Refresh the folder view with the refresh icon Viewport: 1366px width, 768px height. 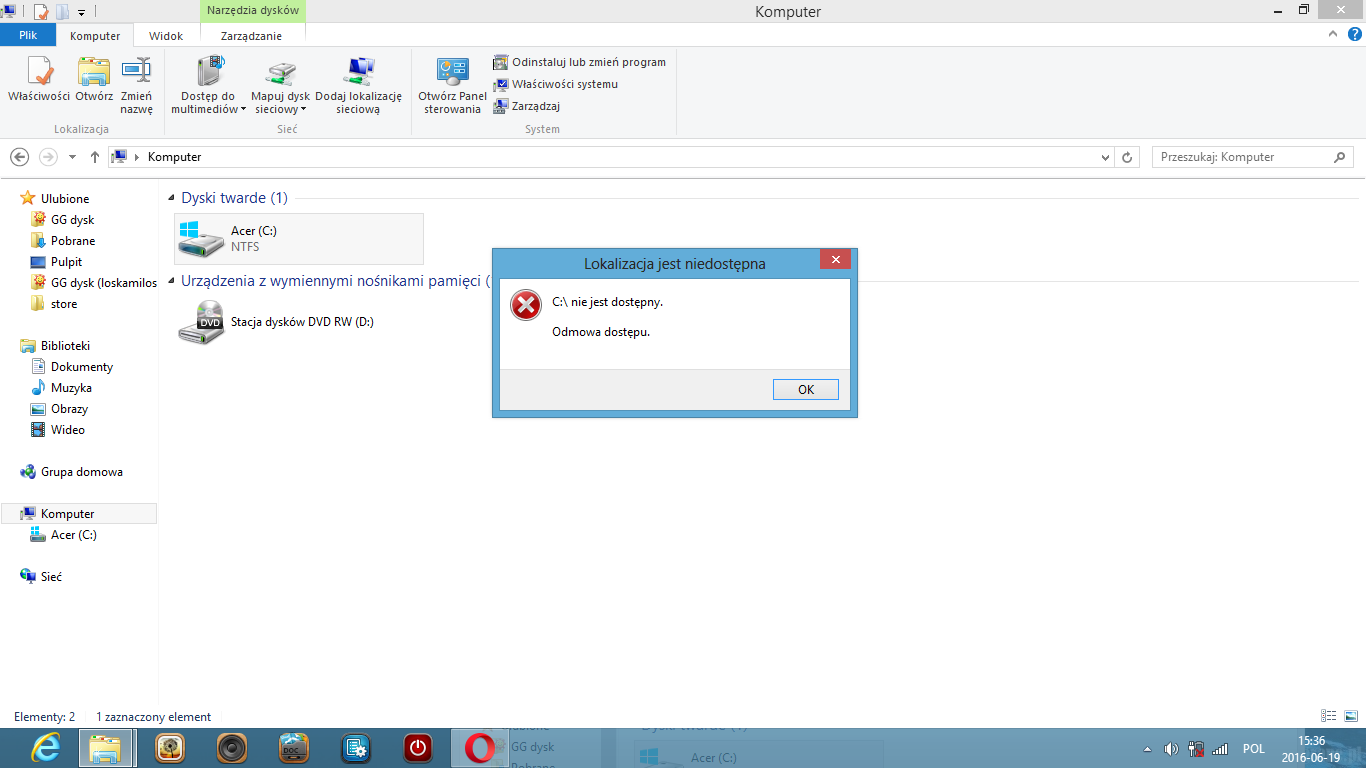(x=1128, y=157)
